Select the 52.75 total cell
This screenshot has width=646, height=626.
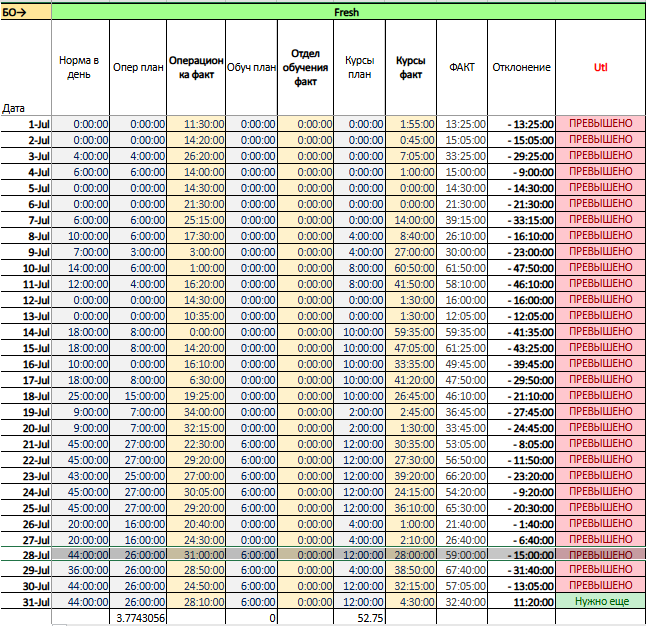359,618
